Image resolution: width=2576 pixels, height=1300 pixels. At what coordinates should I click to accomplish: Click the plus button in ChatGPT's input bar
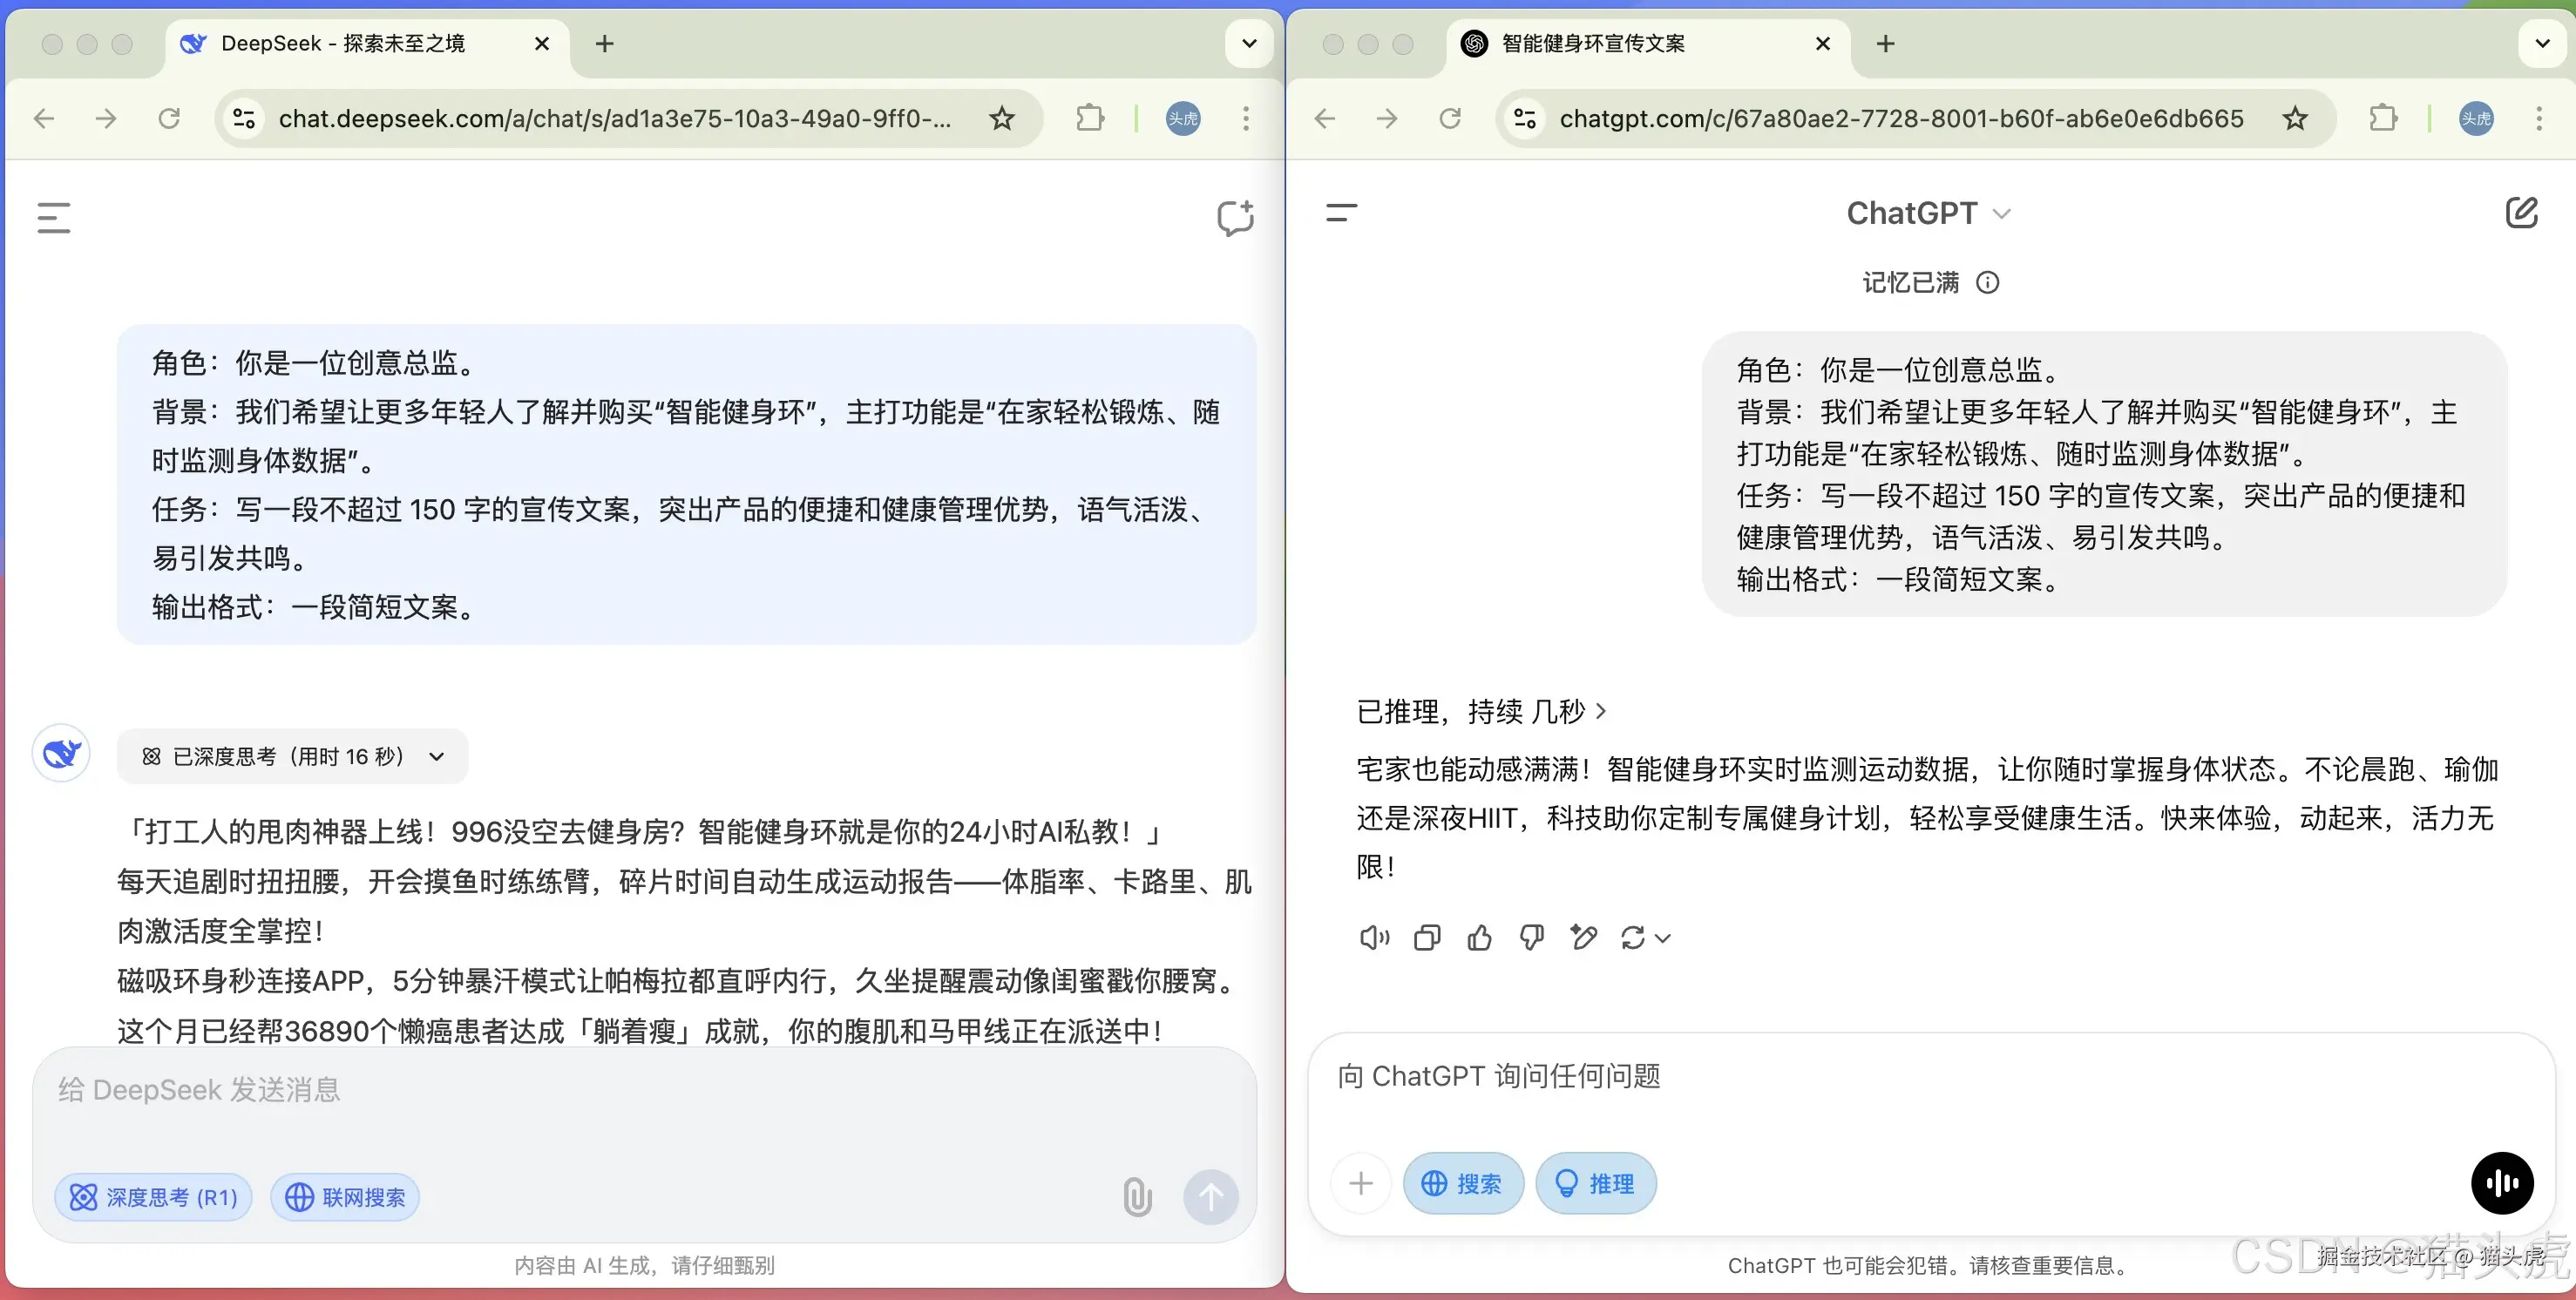[1361, 1183]
